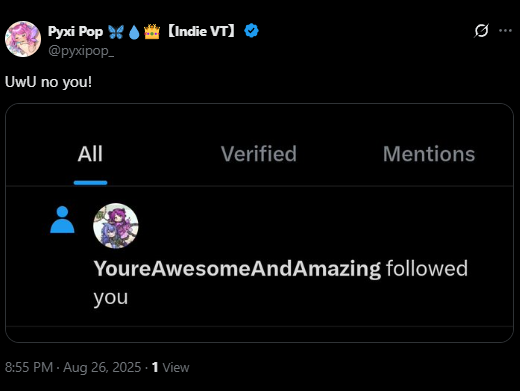Switch to the Mentions tab
This screenshot has width=520, height=391.
click(429, 154)
